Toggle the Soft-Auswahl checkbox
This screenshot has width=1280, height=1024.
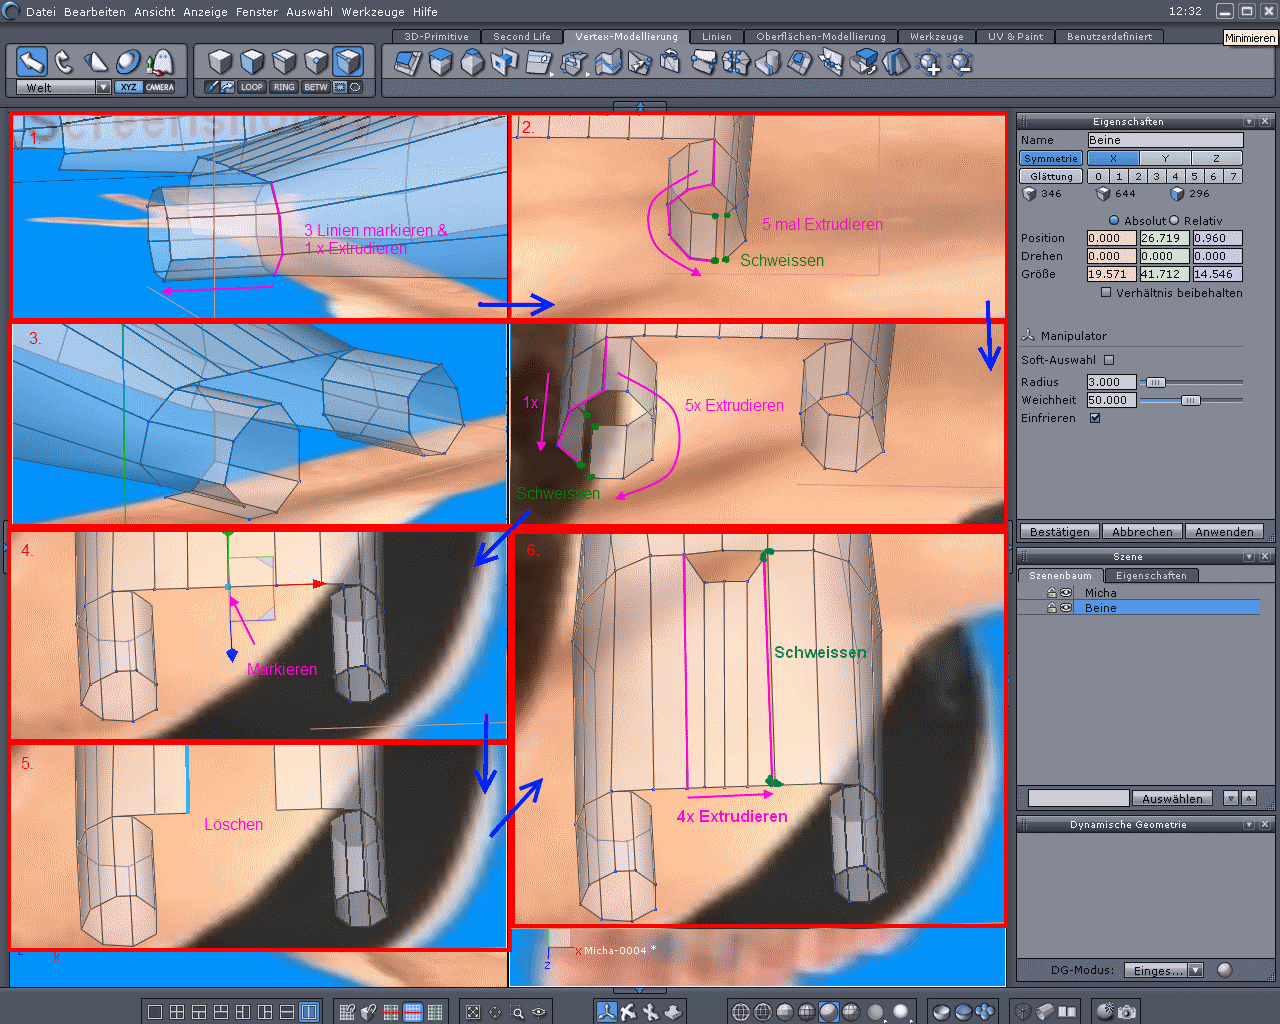[1109, 360]
